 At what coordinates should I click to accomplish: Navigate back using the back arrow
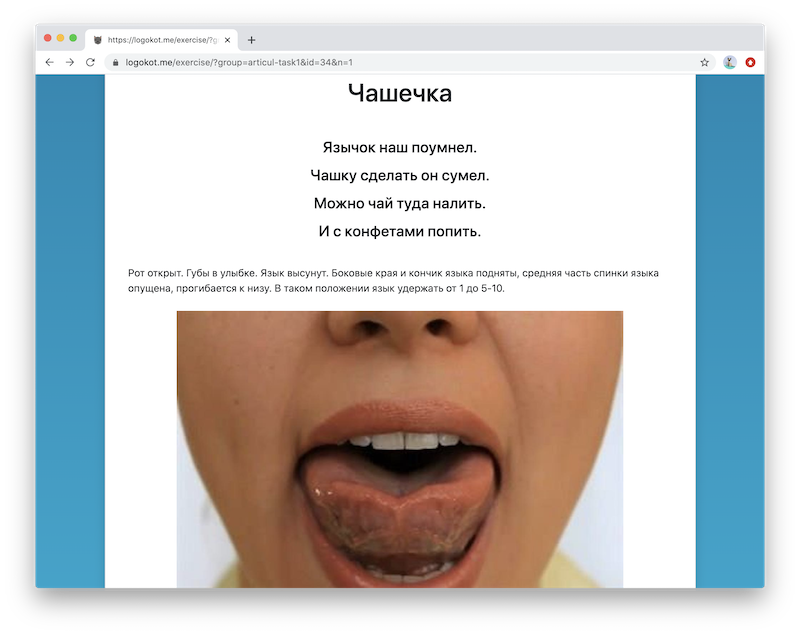(49, 61)
